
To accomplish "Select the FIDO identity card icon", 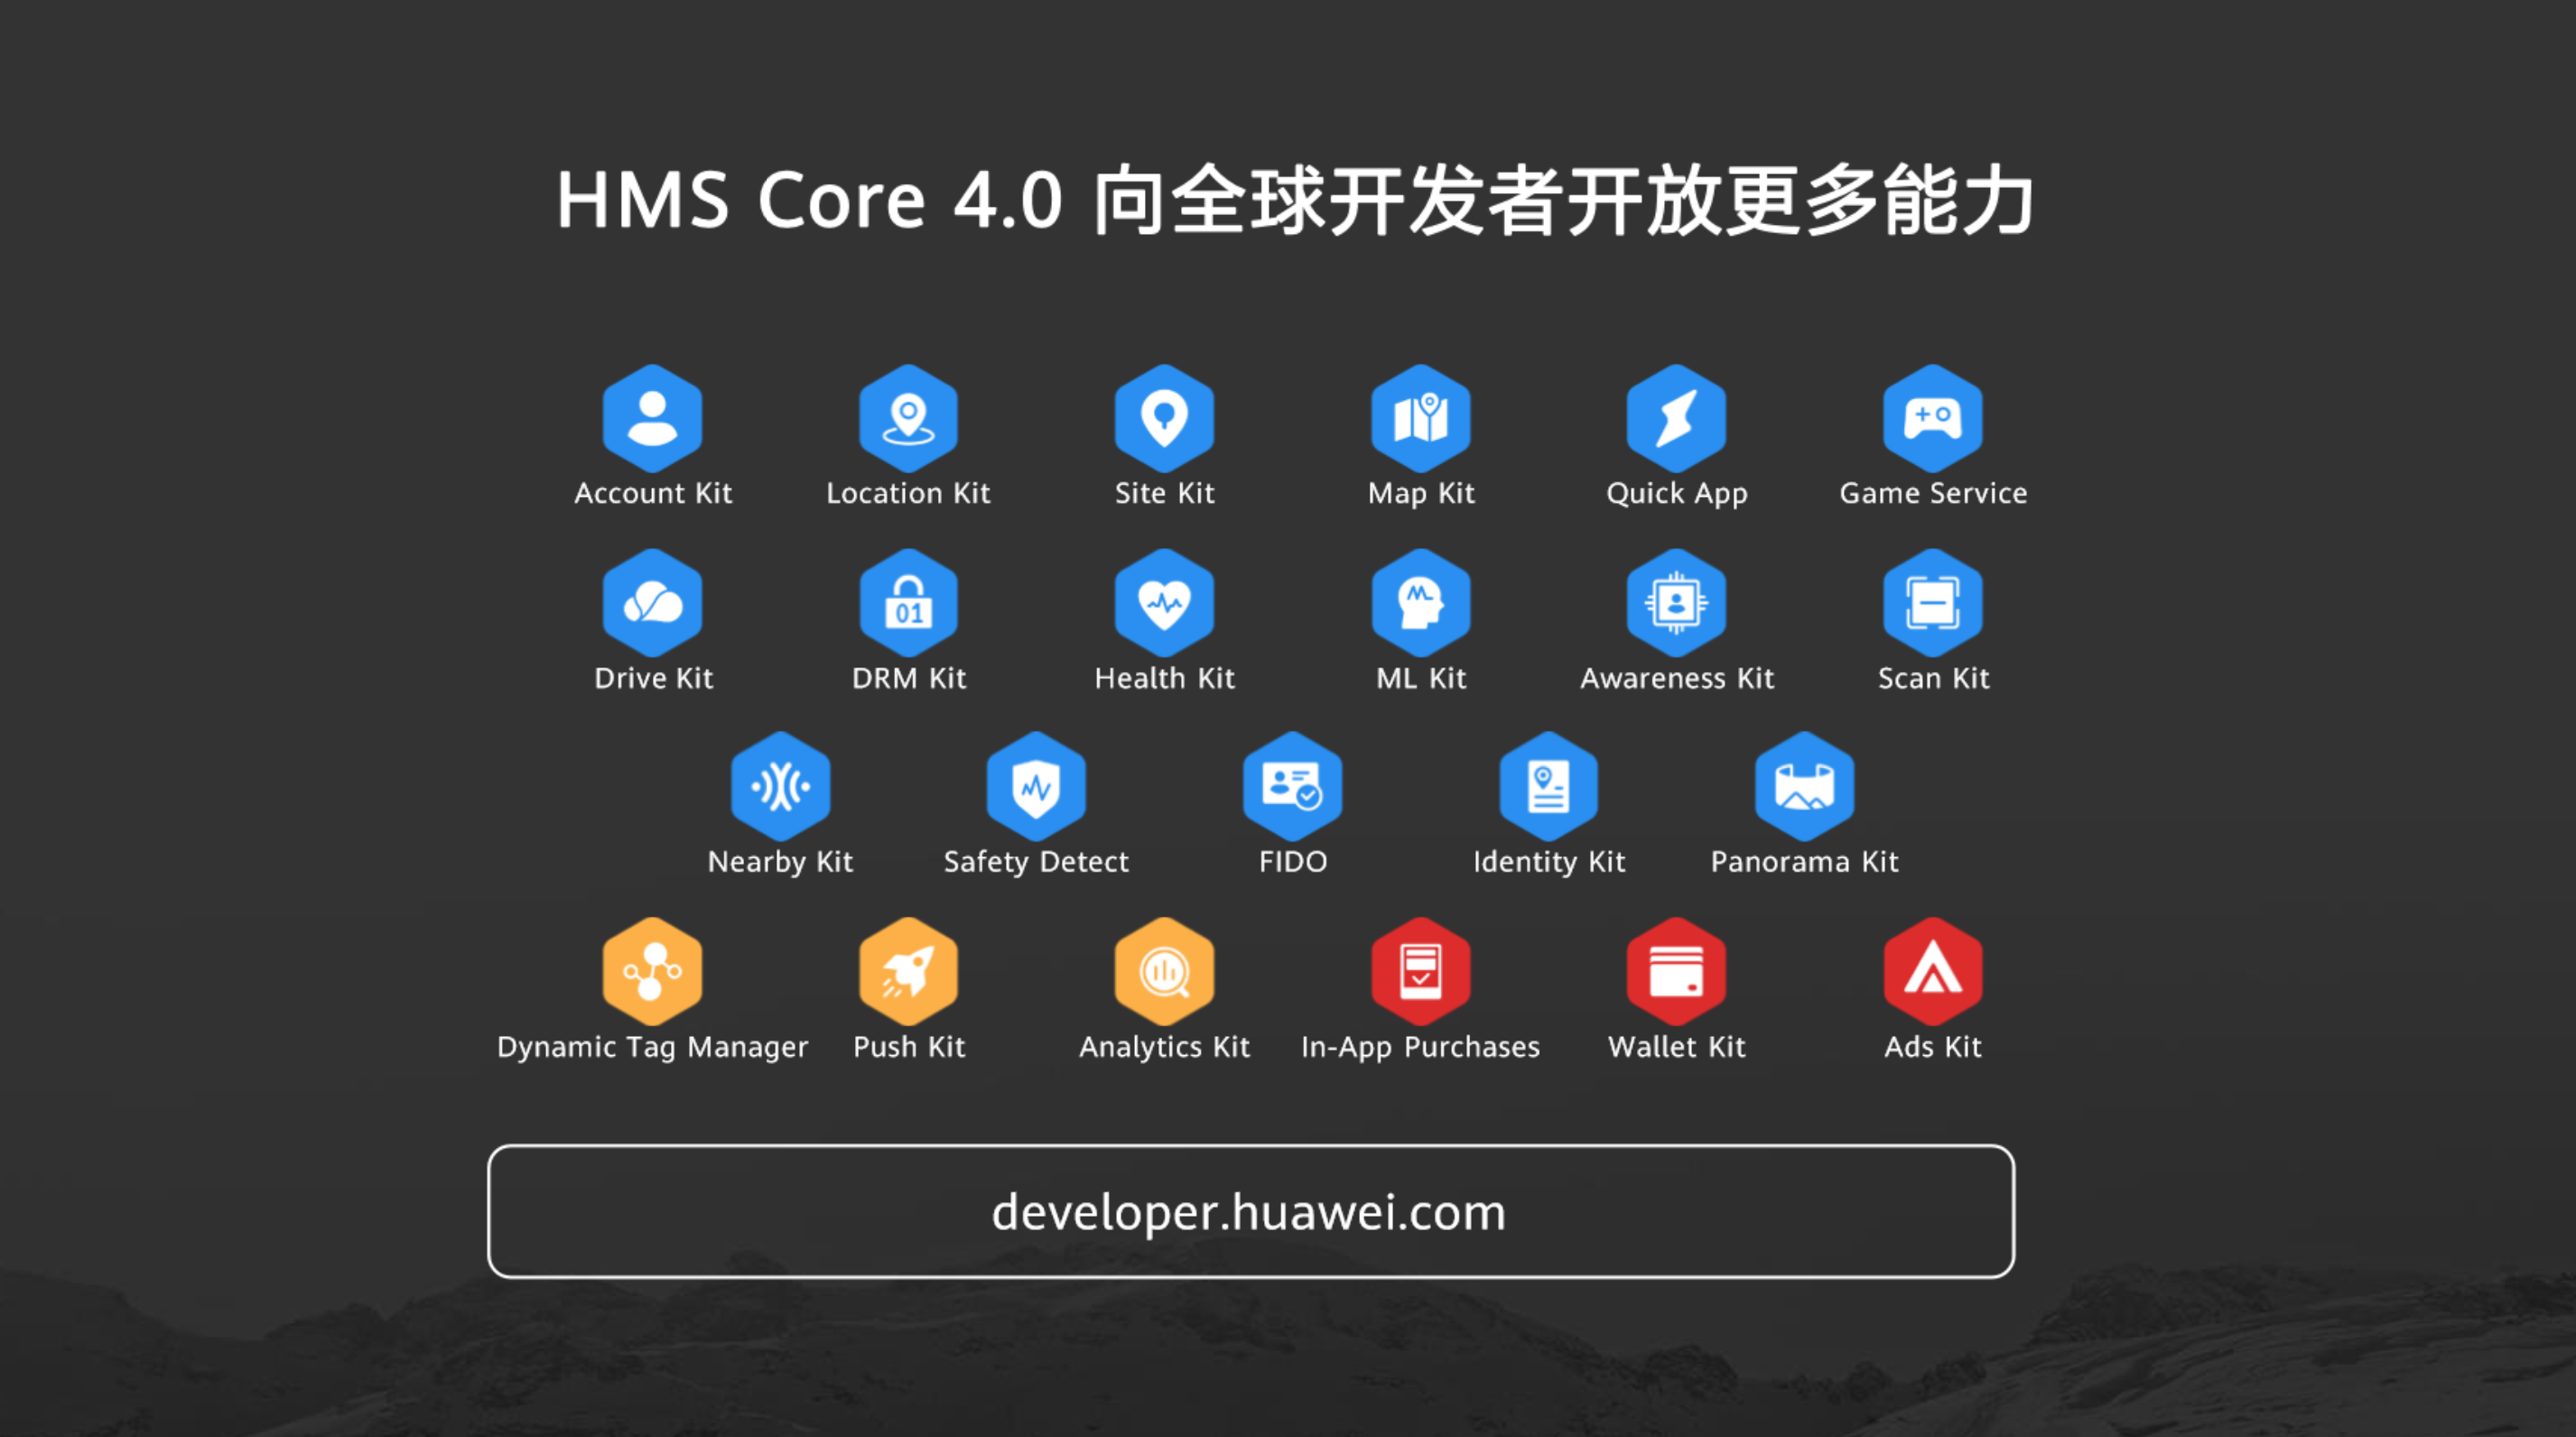I will point(1292,786).
